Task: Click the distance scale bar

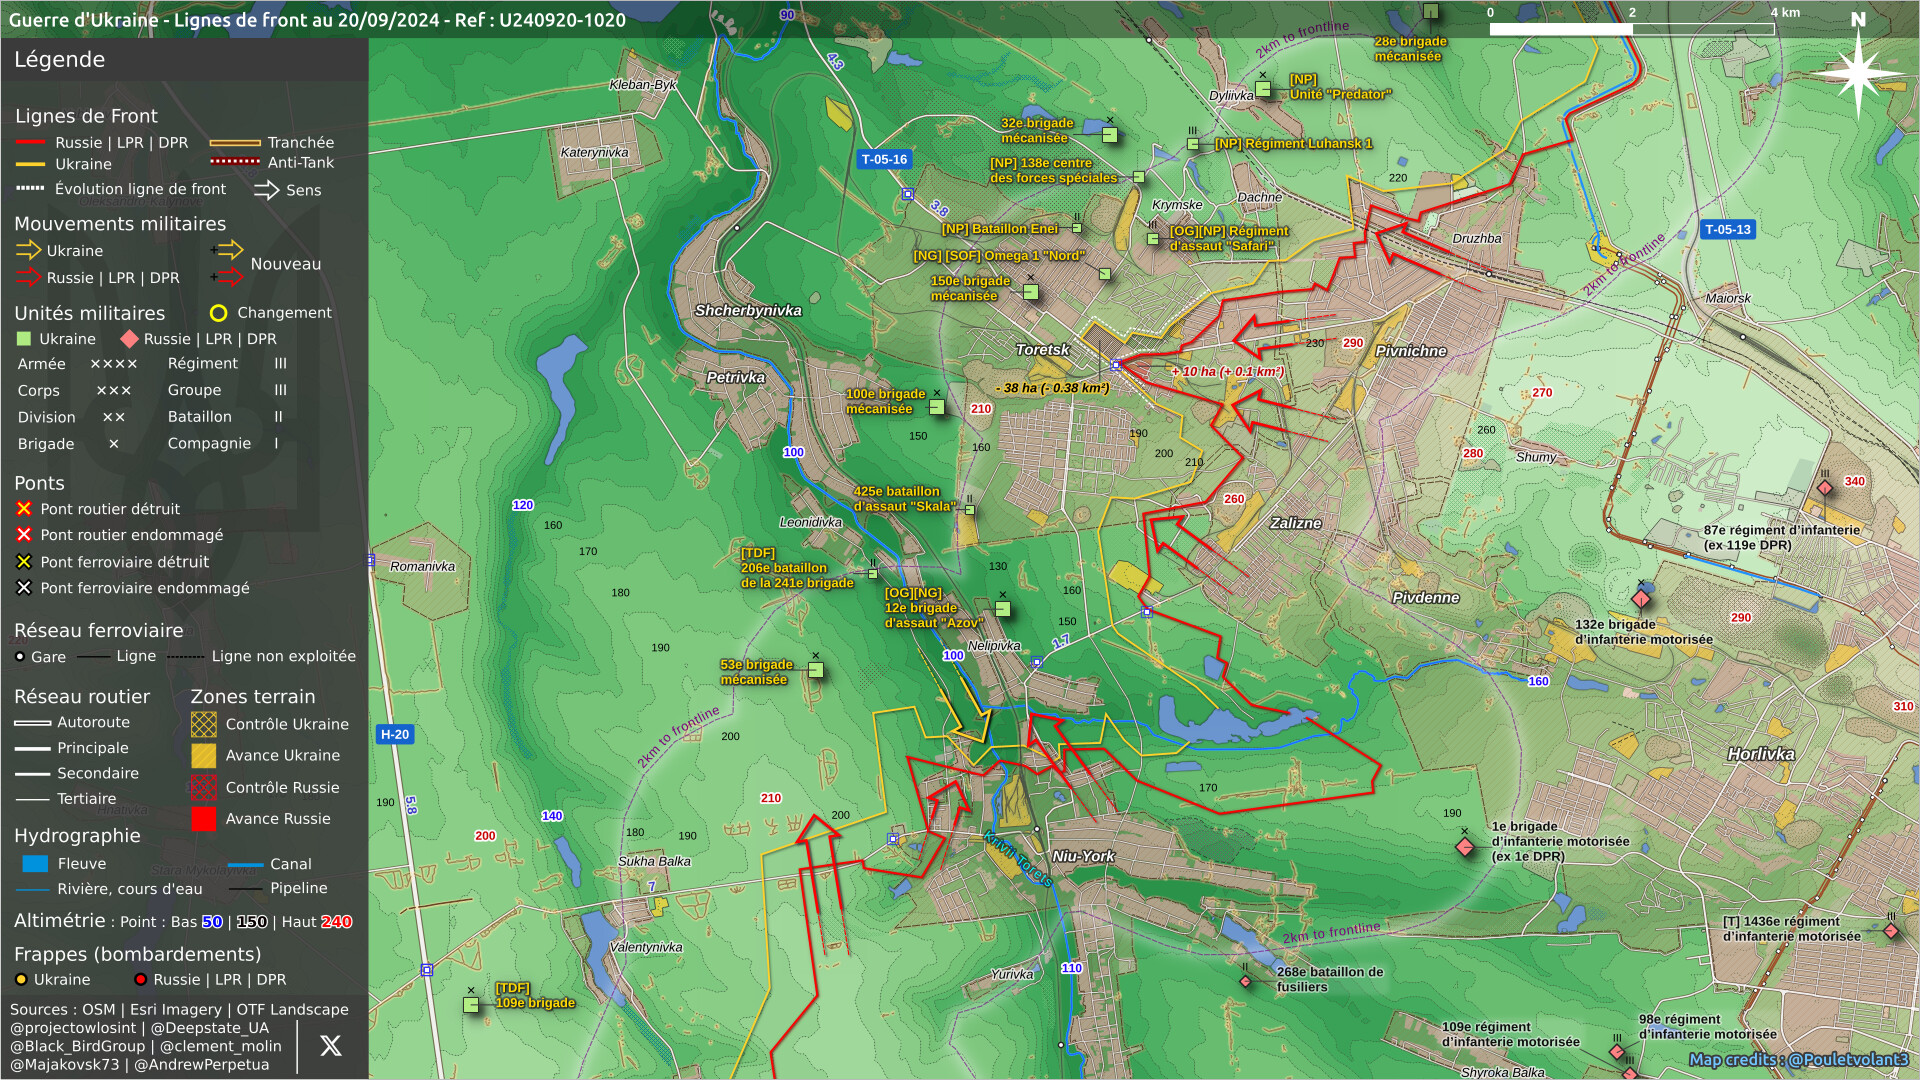Action: tap(1631, 29)
